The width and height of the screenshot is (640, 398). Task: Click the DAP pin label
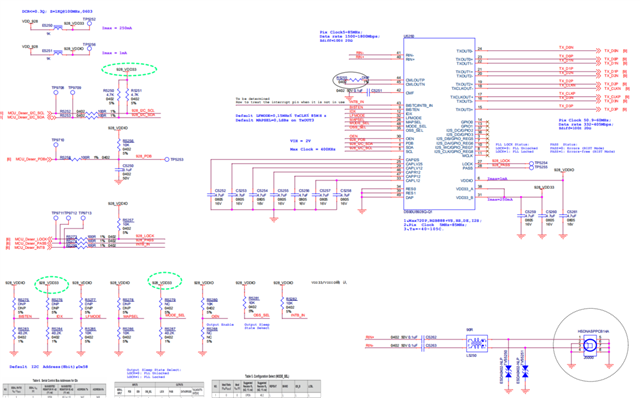[409, 198]
